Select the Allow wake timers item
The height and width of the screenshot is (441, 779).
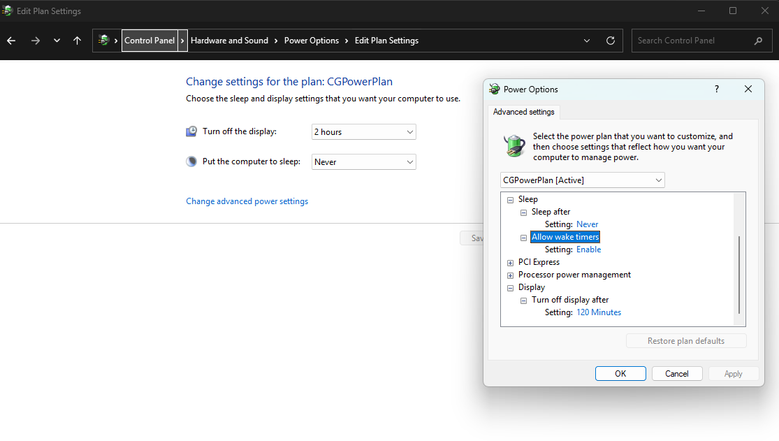[565, 237]
